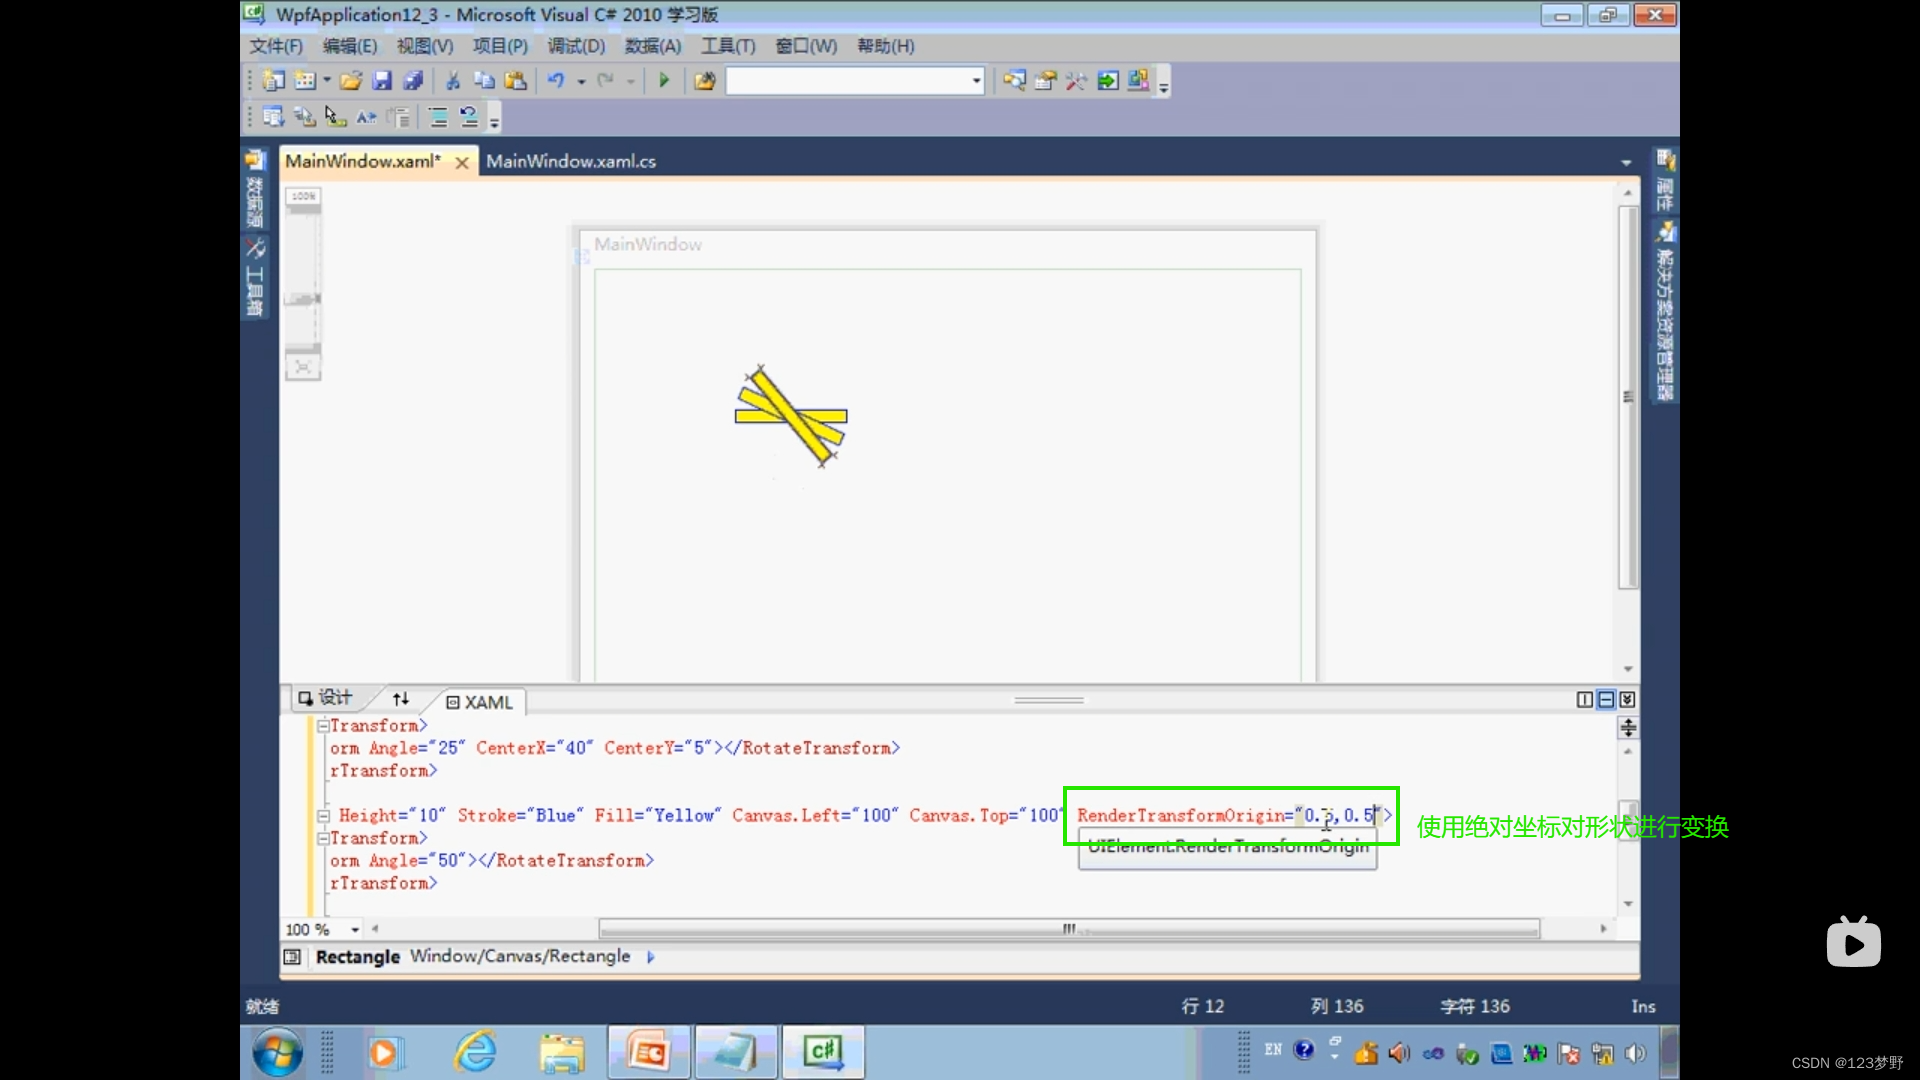
Task: Open the 100 % zoom dropdown
Action: pyautogui.click(x=354, y=930)
